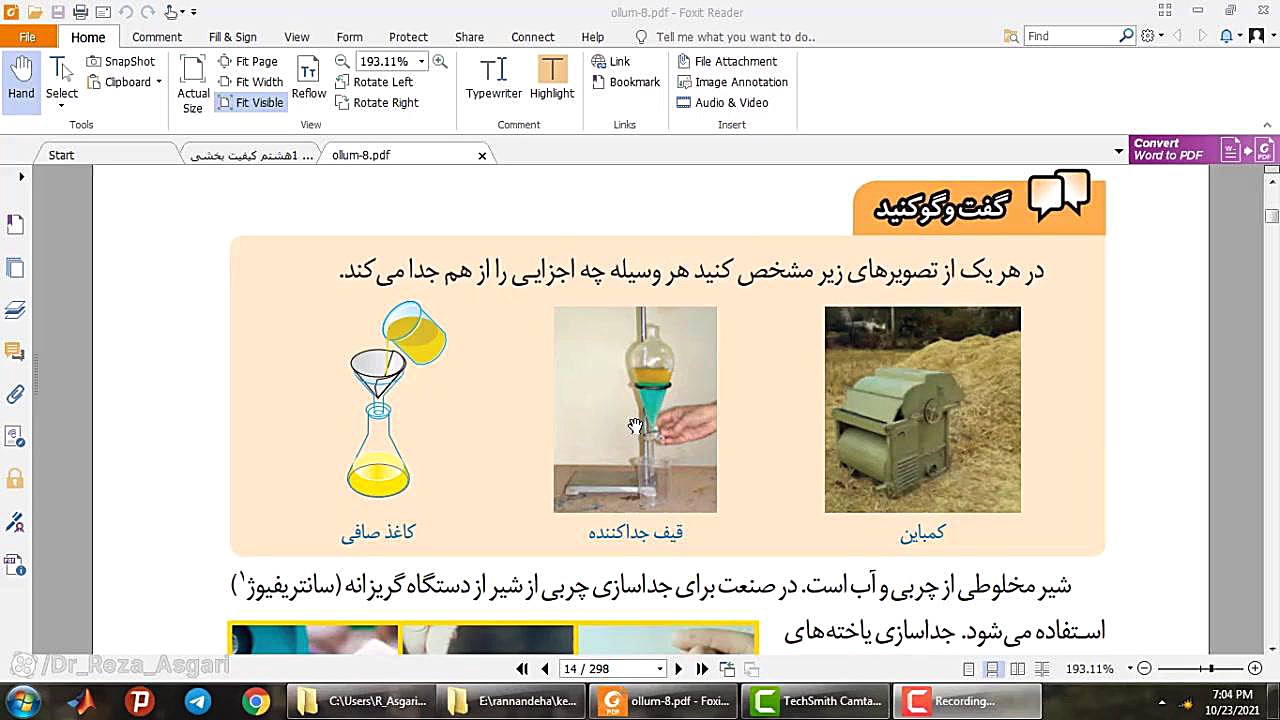Open the Clipboard dropdown
This screenshot has width=1280, height=720.
click(x=124, y=82)
